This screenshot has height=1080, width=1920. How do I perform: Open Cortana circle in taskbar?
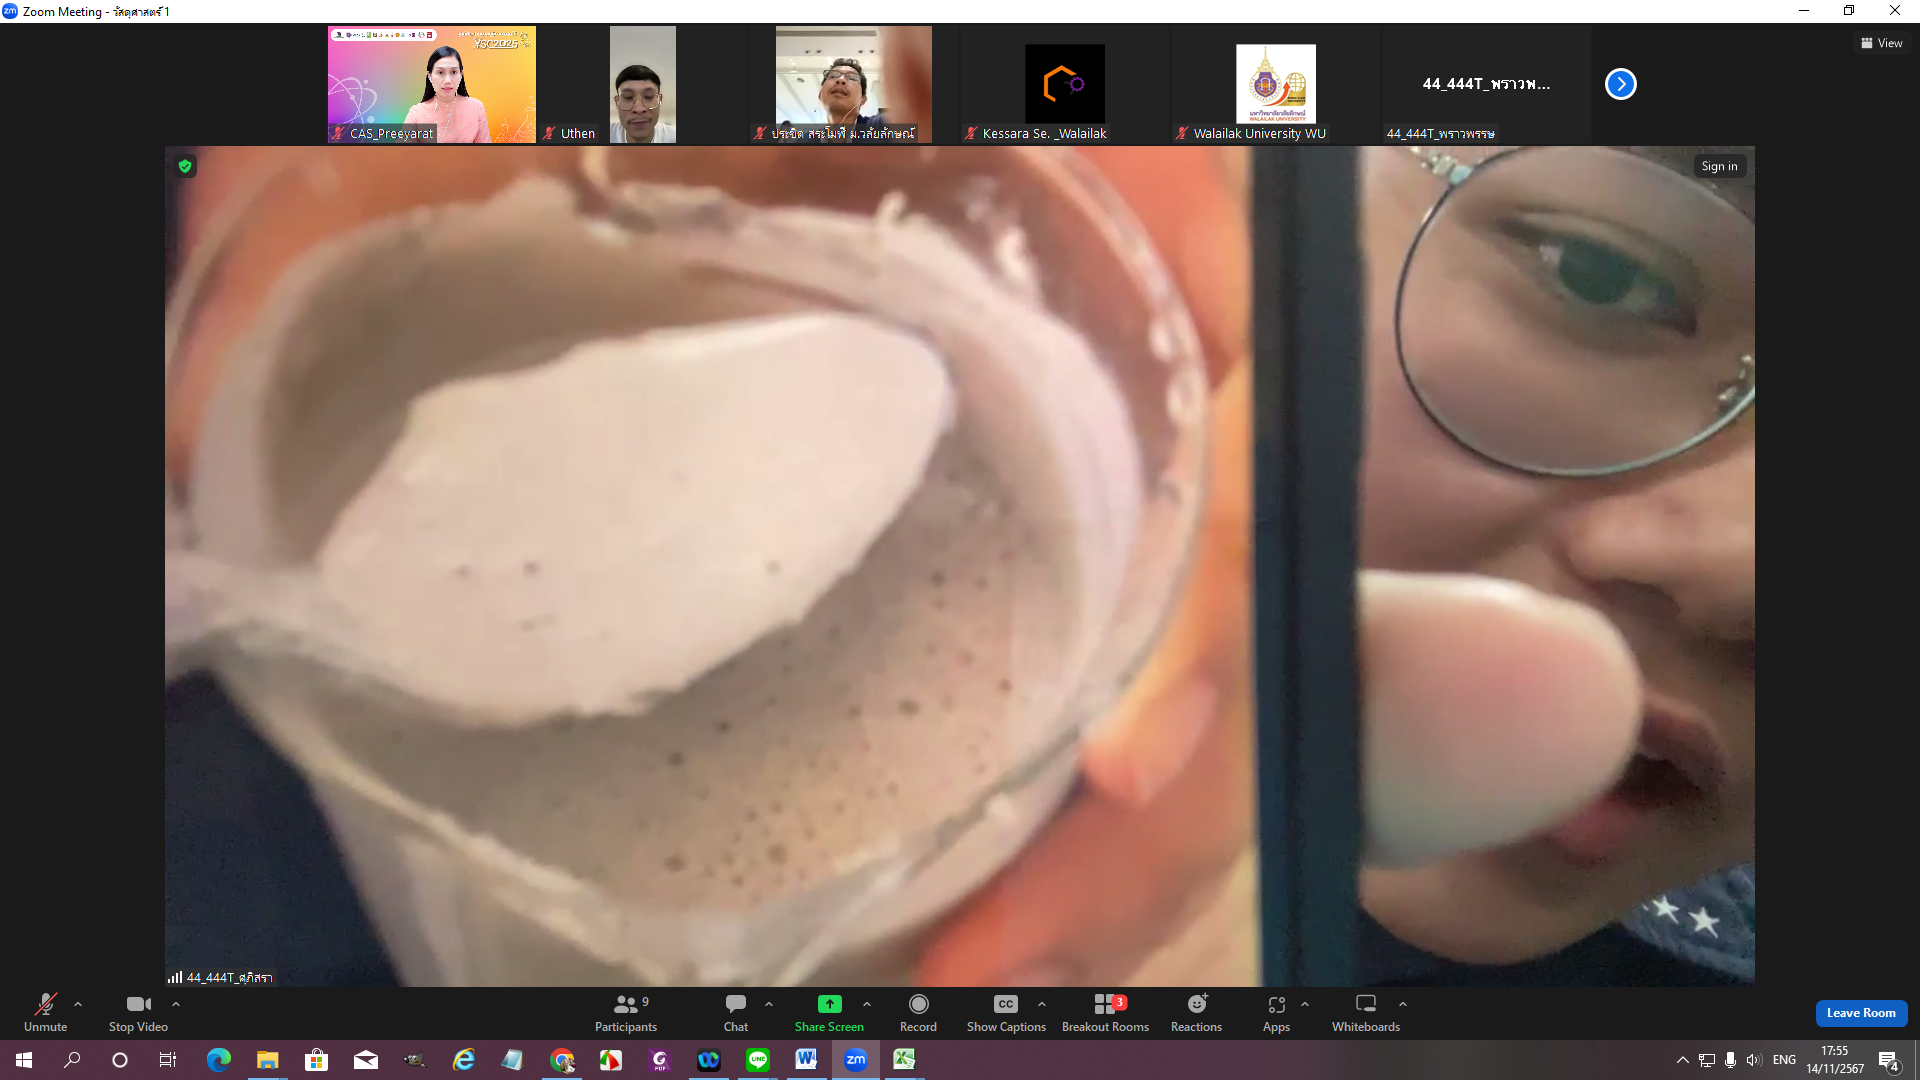120,1060
